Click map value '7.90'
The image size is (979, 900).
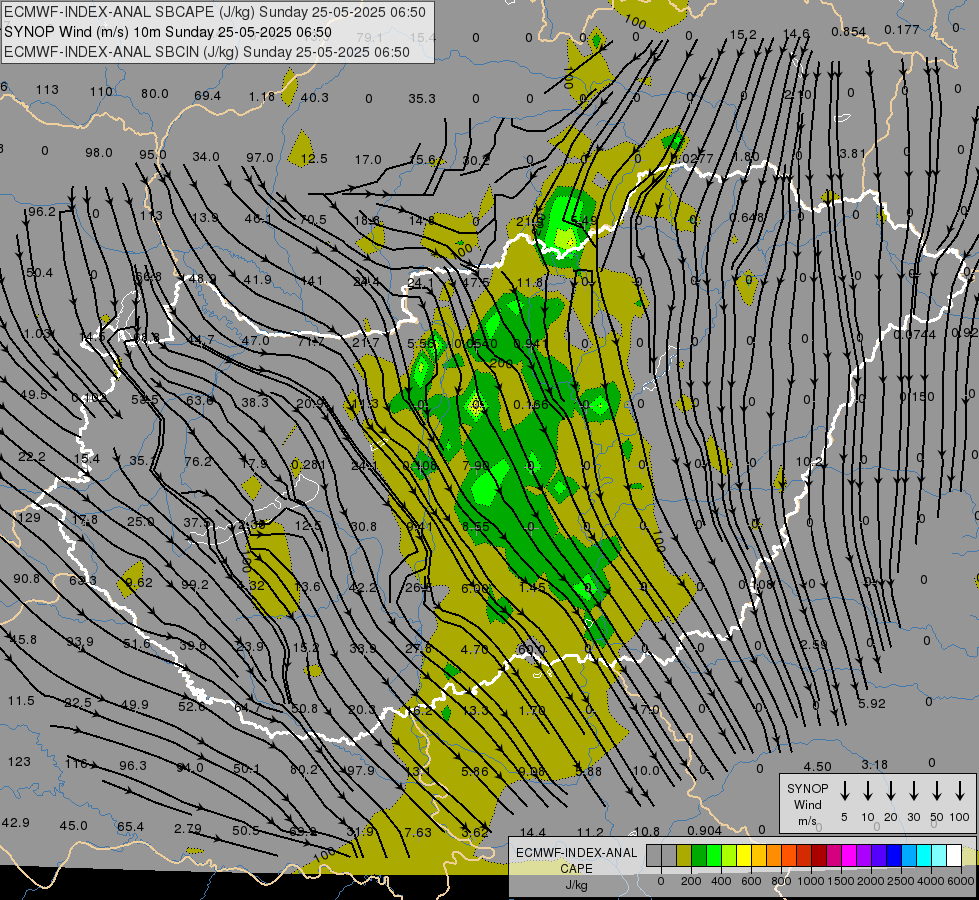click(476, 465)
